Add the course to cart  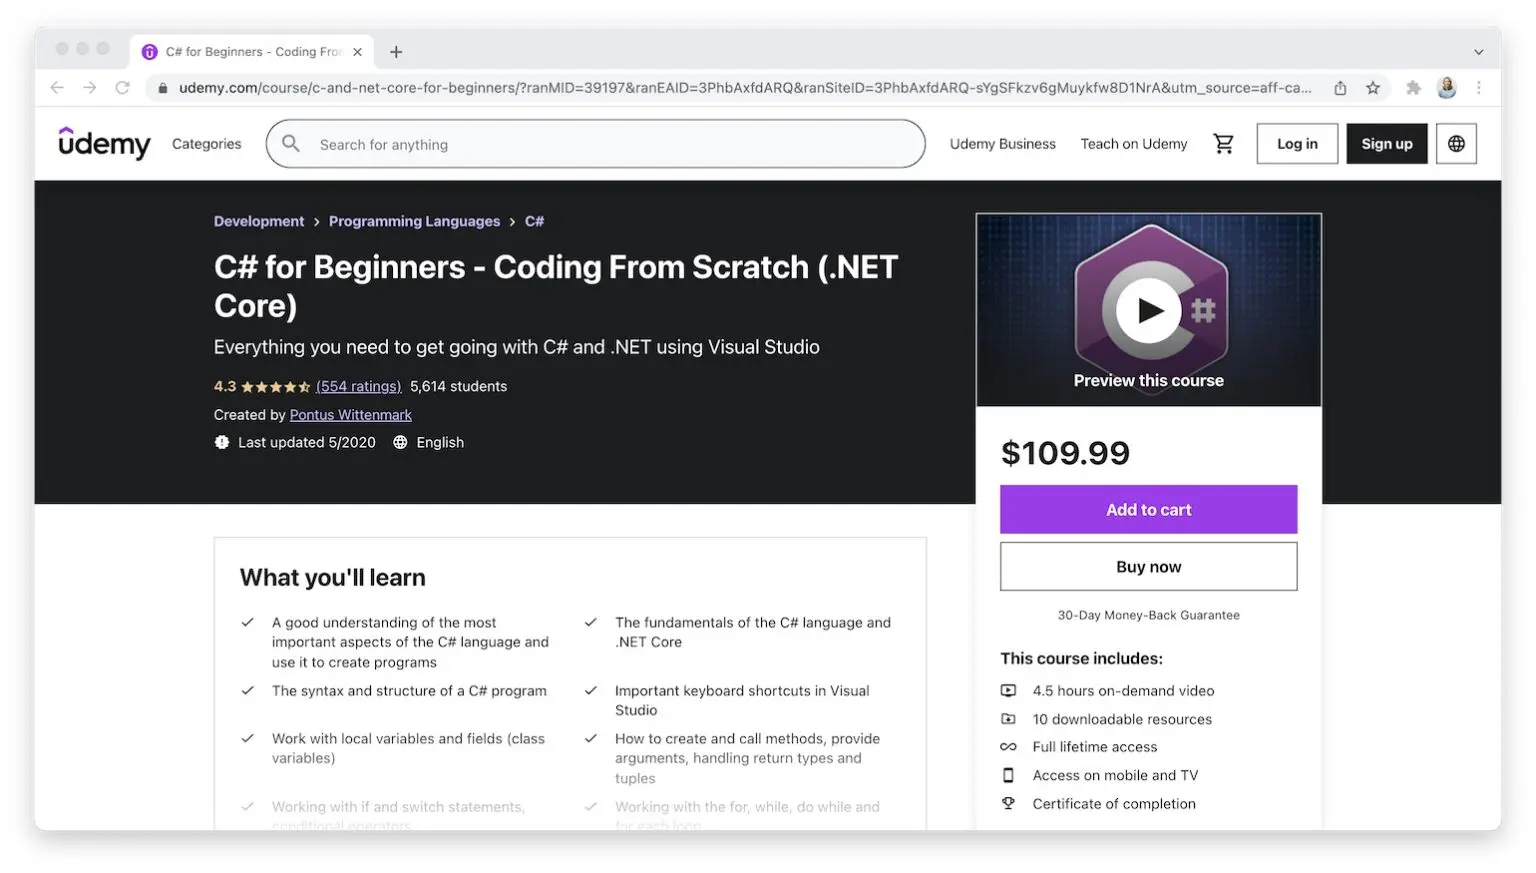coord(1147,509)
